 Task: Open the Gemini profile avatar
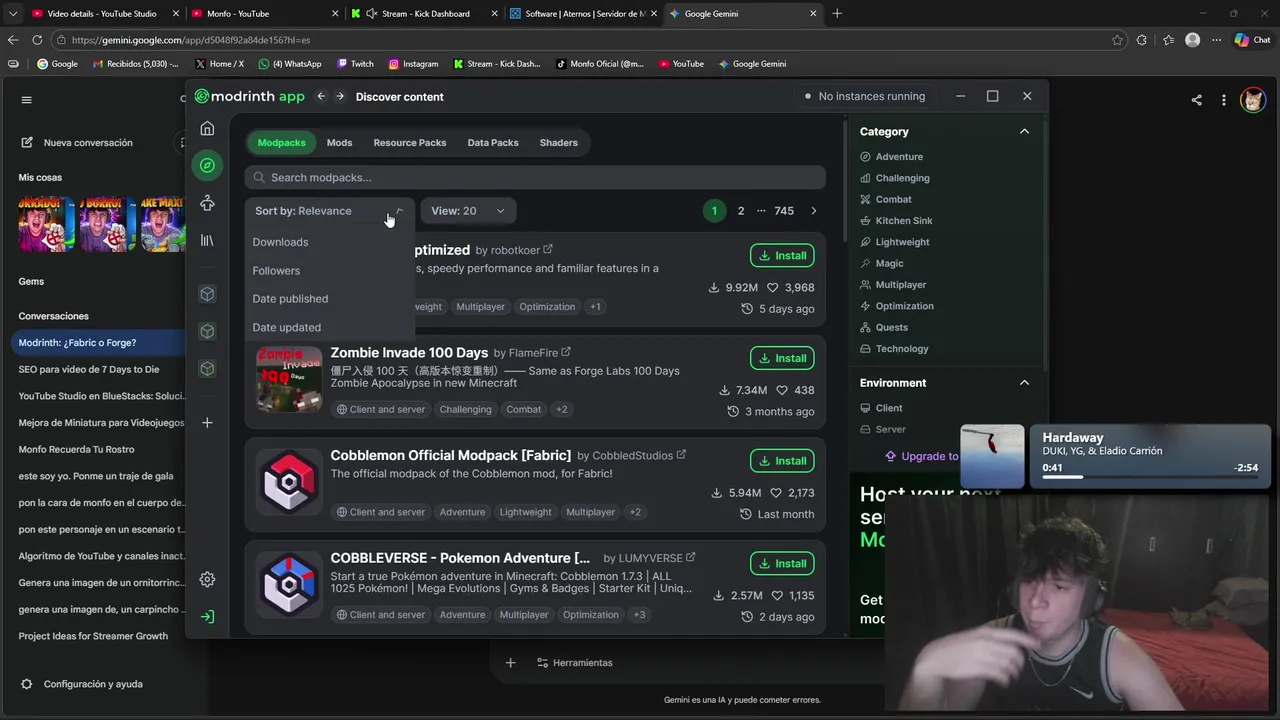(1253, 100)
